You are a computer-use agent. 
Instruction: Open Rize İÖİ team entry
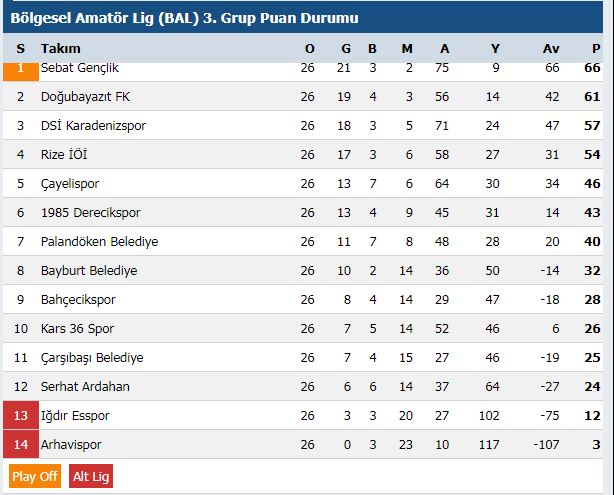coord(64,155)
